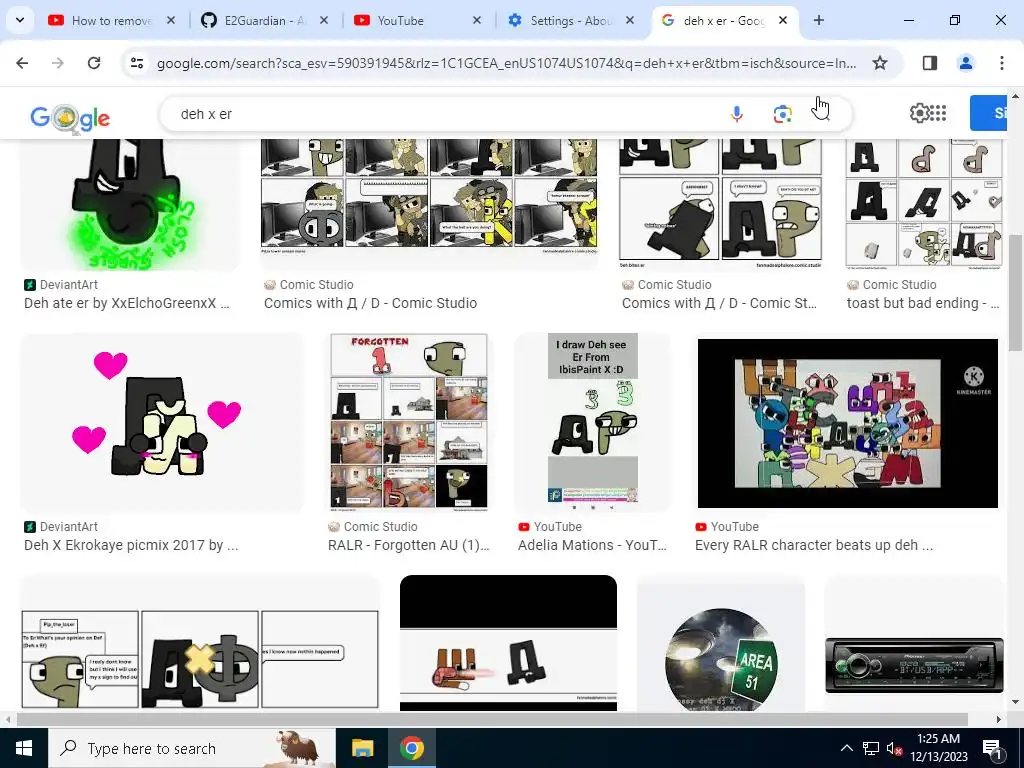Click the Windows taskbar search box
This screenshot has width=1024, height=768.
point(191,748)
